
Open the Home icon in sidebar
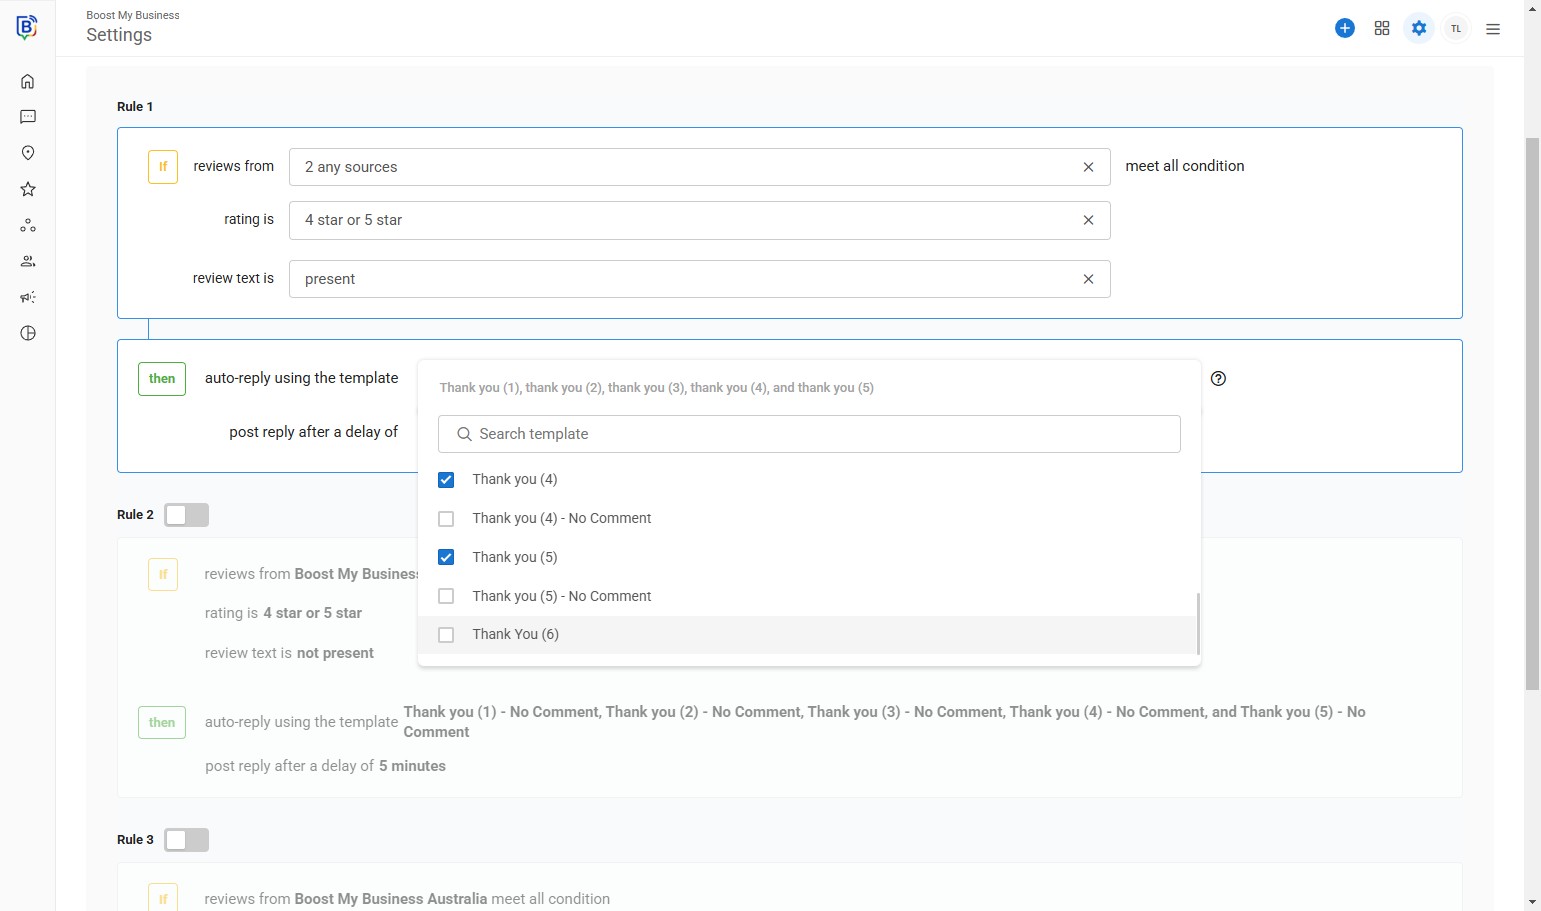click(x=28, y=82)
